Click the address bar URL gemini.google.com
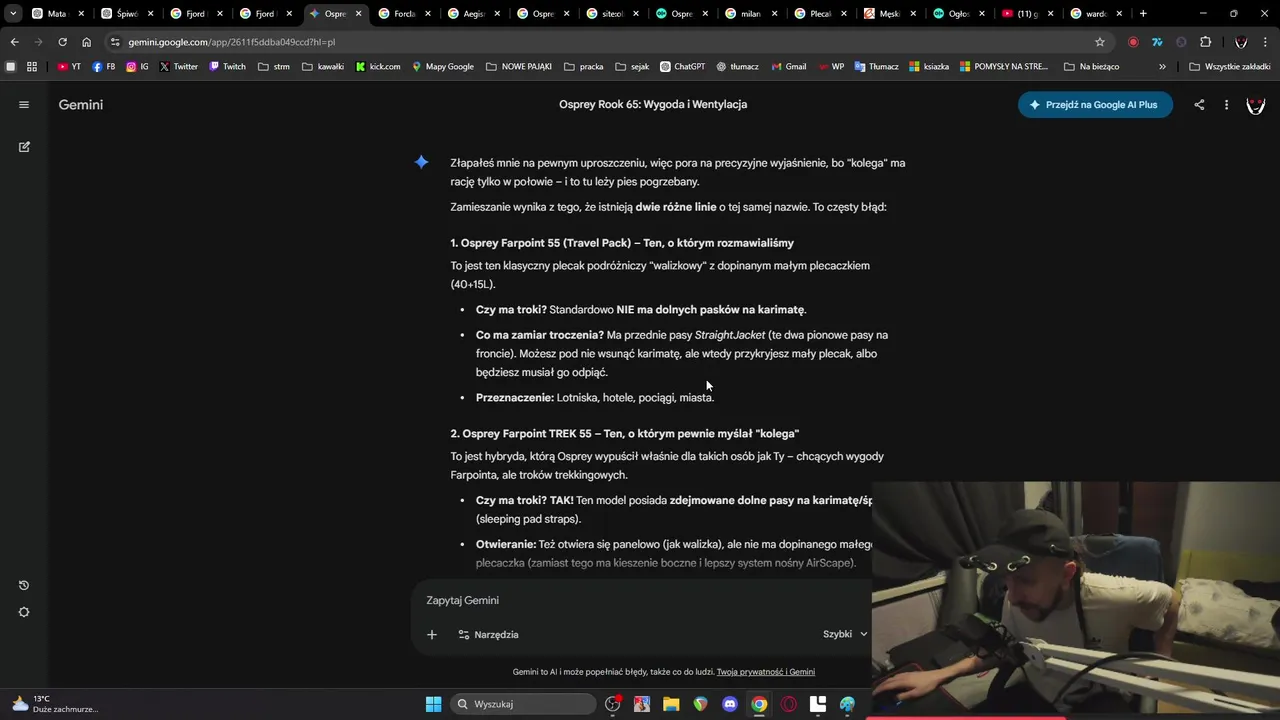This screenshot has width=1280, height=720. point(231,42)
